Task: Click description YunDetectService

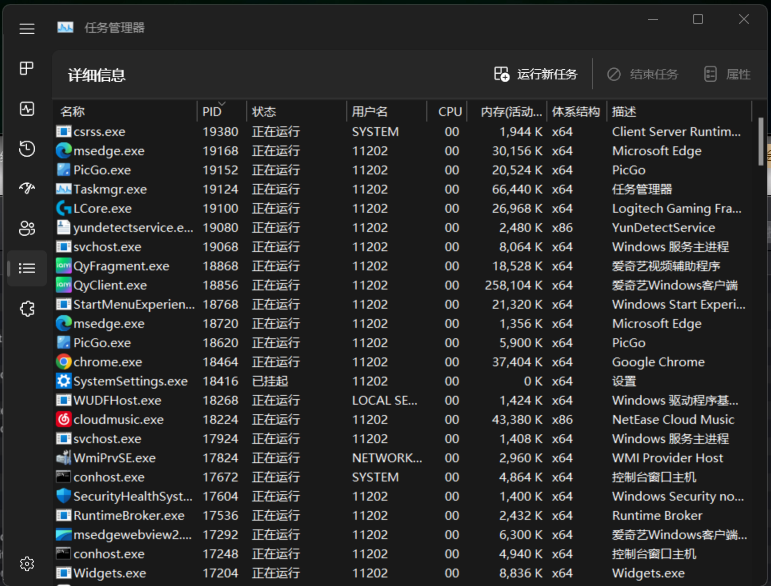Action: (663, 227)
